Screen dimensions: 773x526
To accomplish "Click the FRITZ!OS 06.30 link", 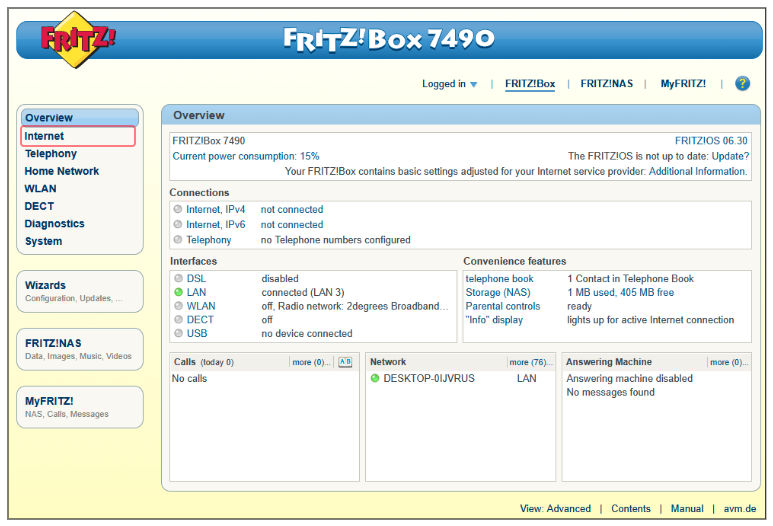I will coord(711,141).
